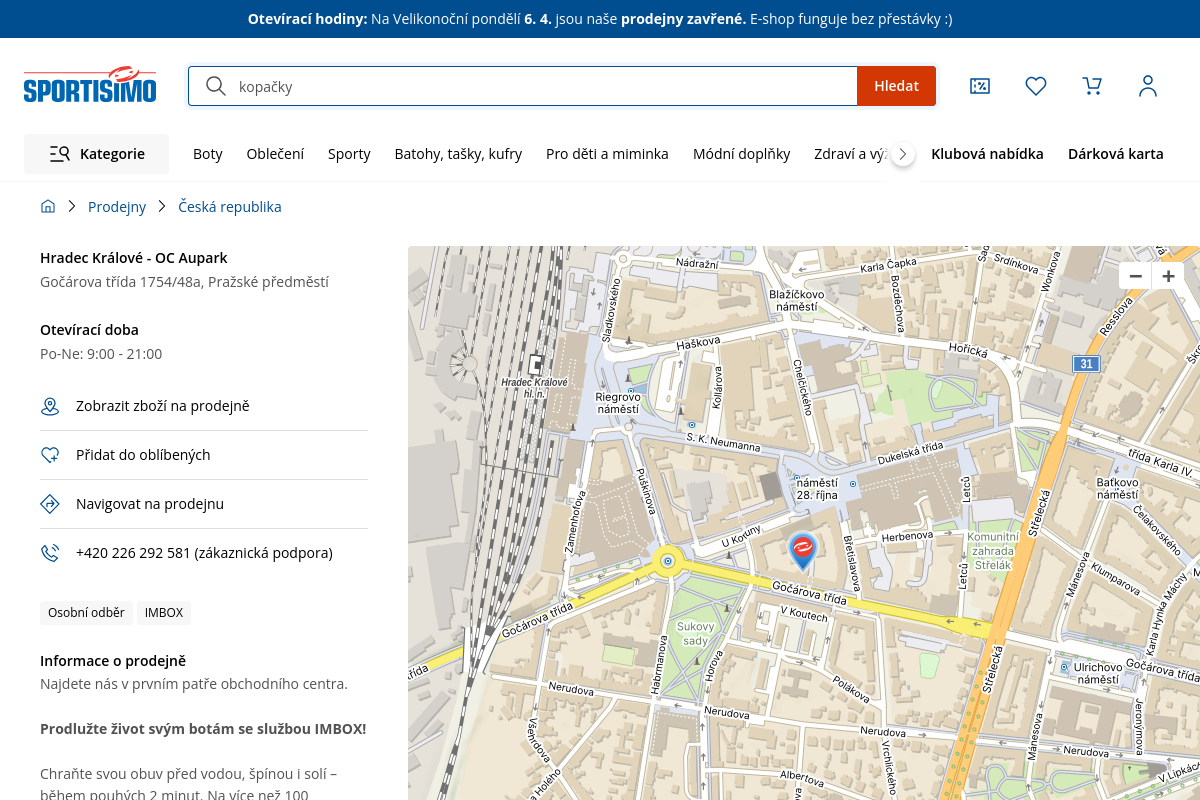Click the store location pin icon
Image resolution: width=1200 pixels, height=800 pixels.
tap(50, 406)
